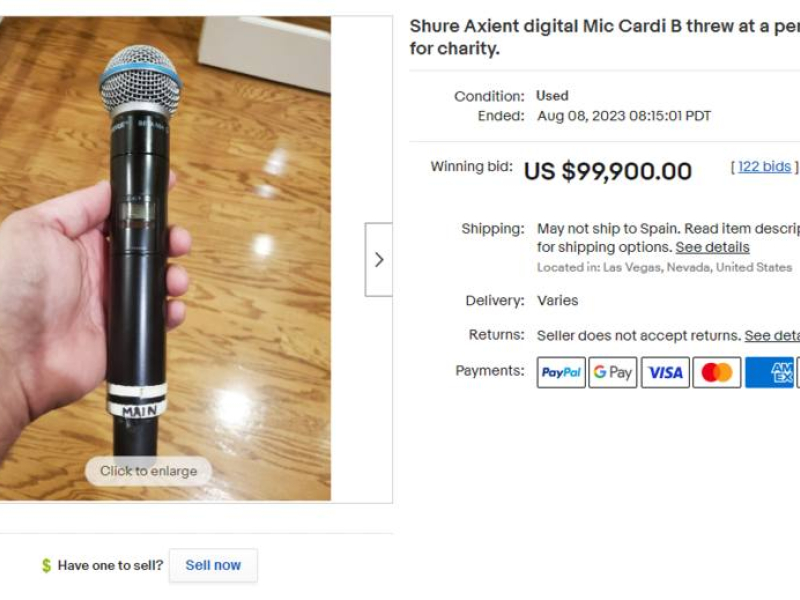This screenshot has width=800, height=600.
Task: Click the US $99,900.00 winning bid amount
Action: [607, 171]
